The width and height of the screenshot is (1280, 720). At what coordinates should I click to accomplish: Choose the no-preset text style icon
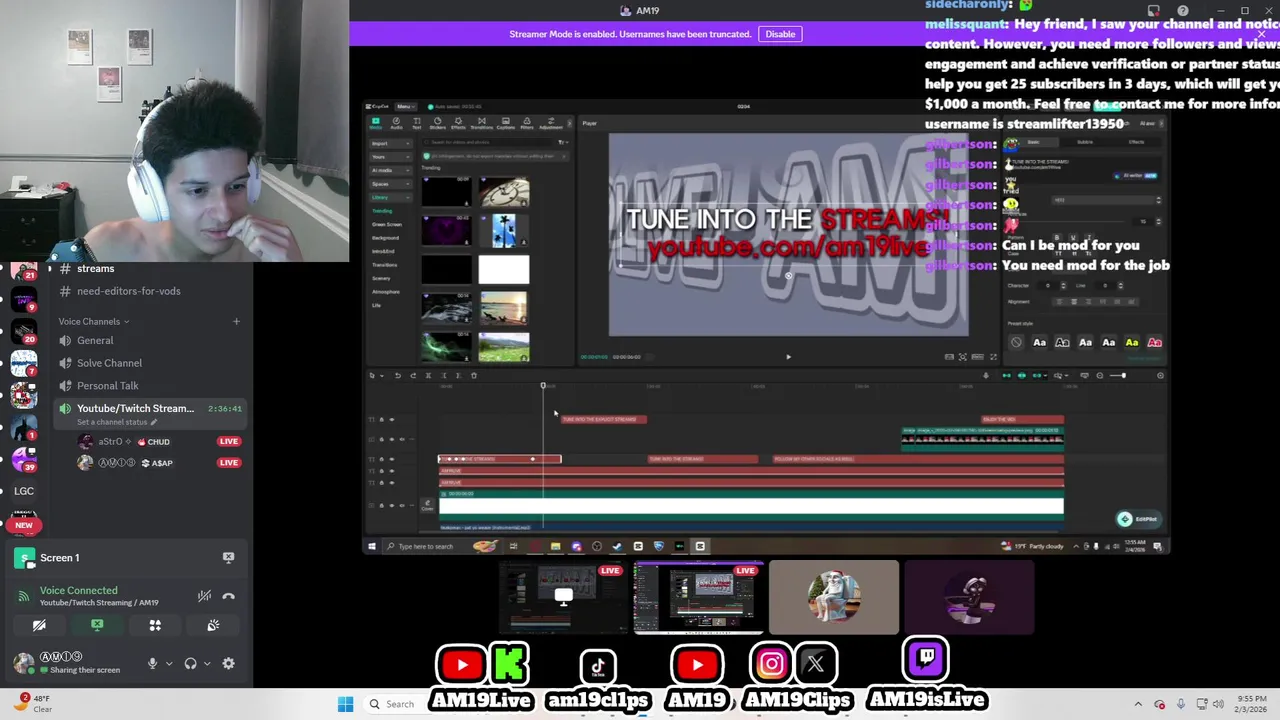click(x=1016, y=342)
